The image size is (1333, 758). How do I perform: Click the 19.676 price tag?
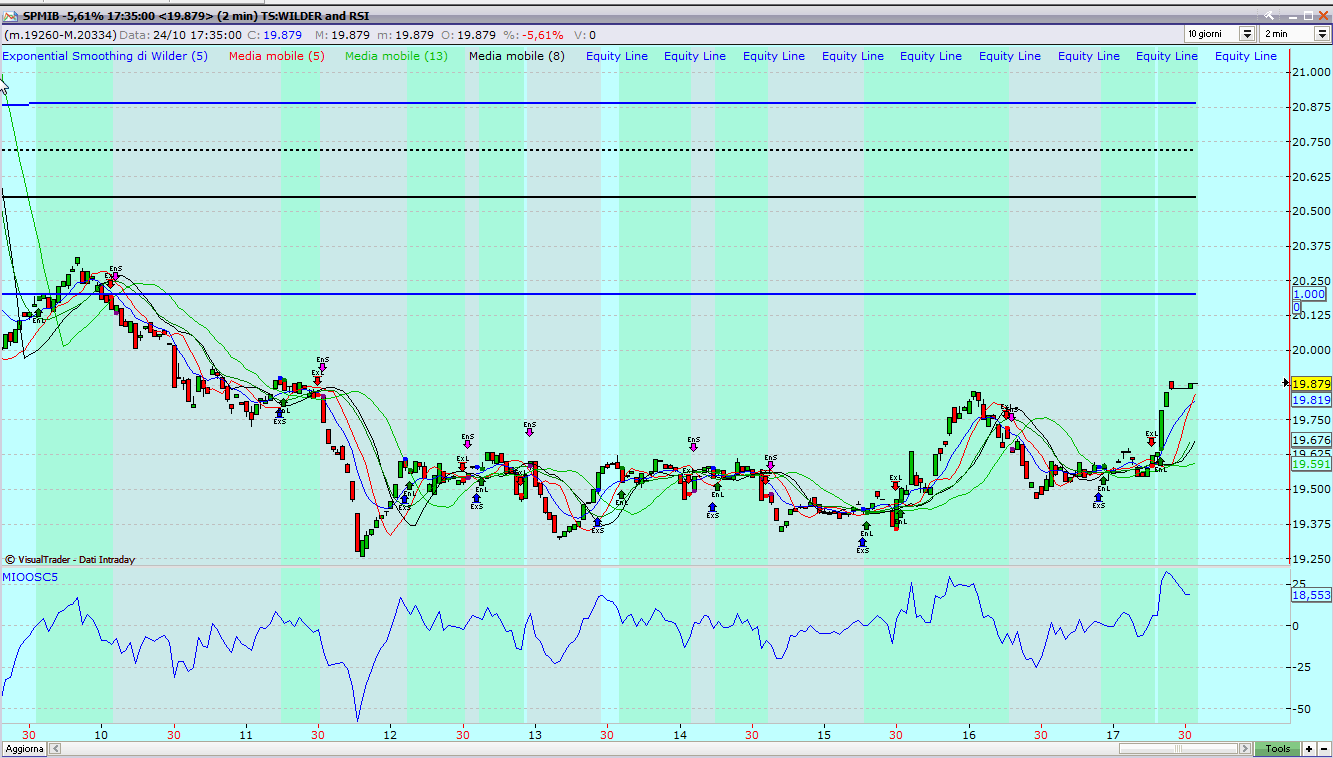[1311, 440]
